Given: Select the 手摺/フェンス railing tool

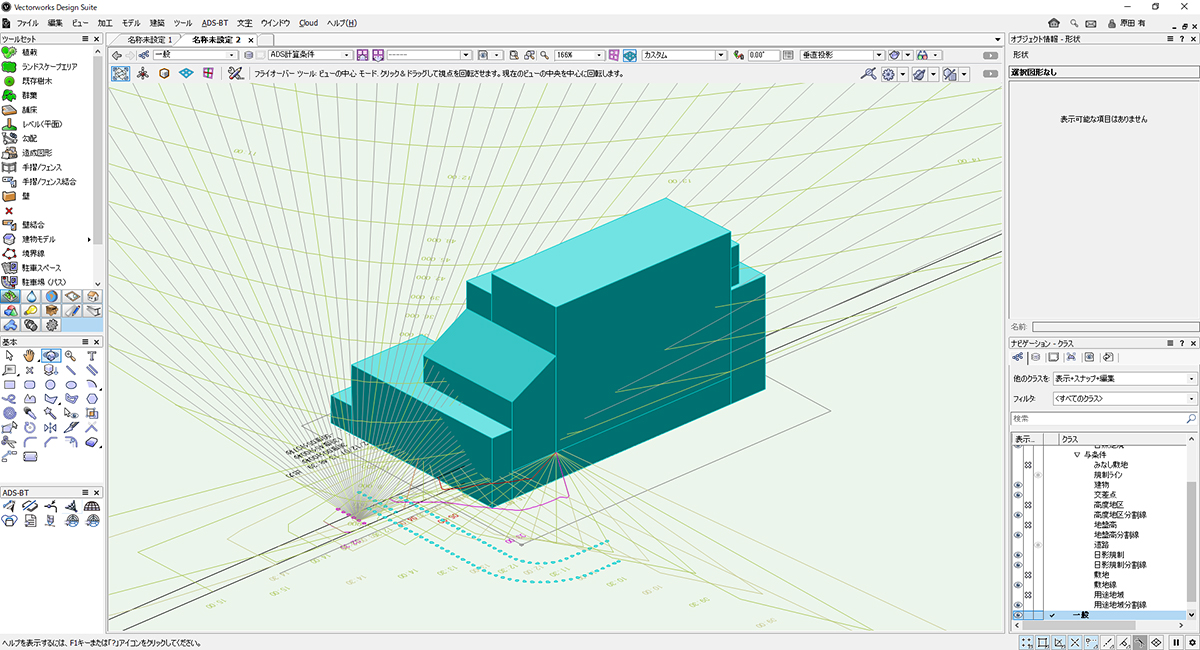Looking at the screenshot, I should tap(41, 167).
